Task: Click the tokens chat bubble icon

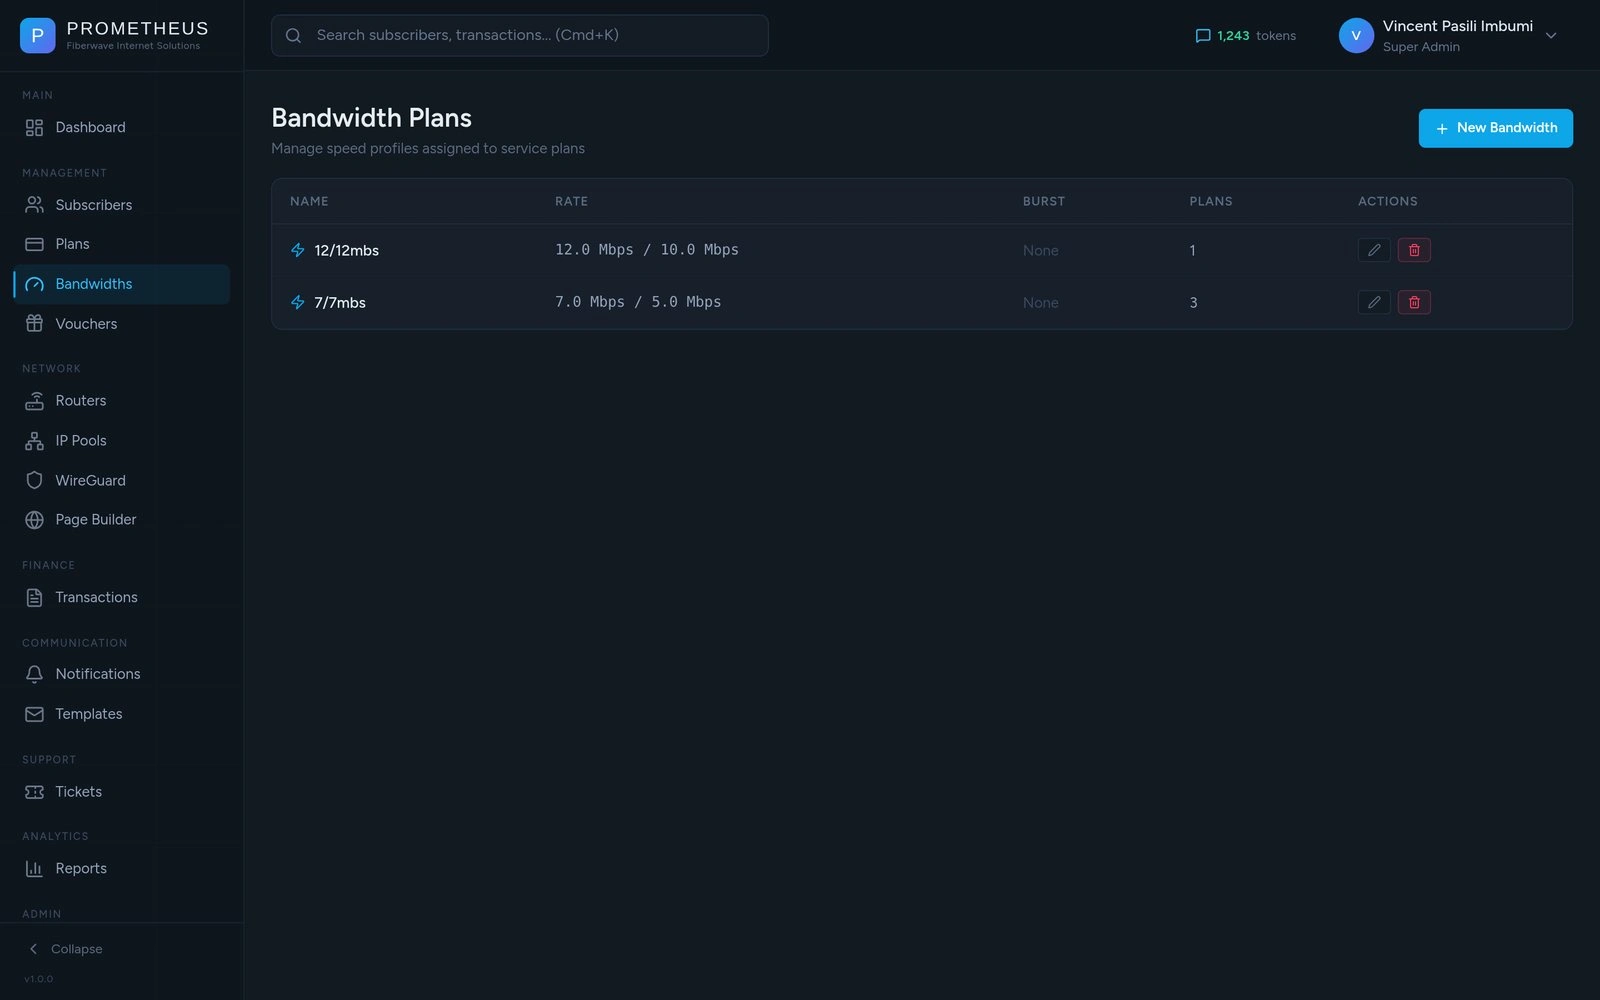Action: point(1203,36)
